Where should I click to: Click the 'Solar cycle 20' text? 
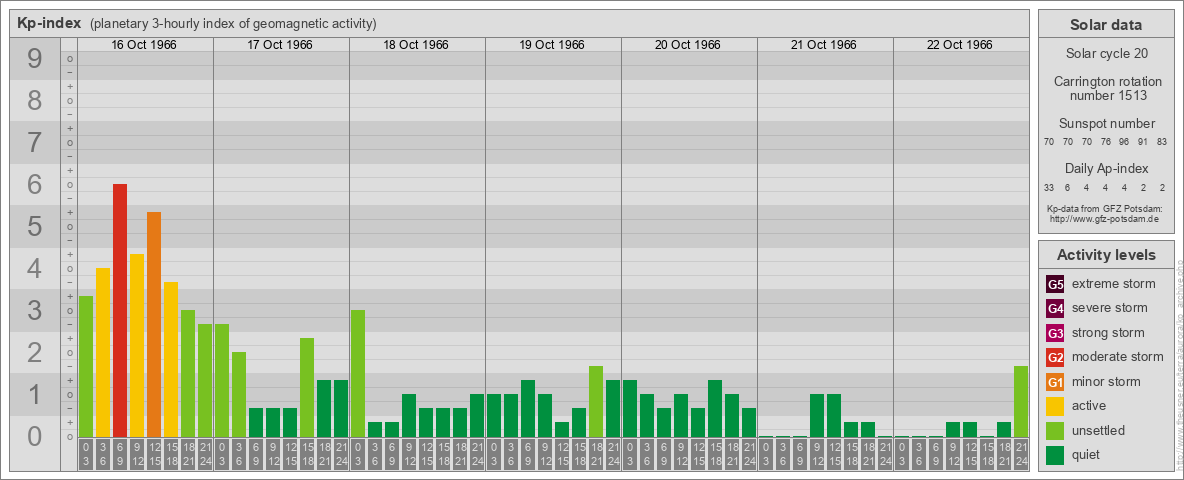pyautogui.click(x=1106, y=54)
